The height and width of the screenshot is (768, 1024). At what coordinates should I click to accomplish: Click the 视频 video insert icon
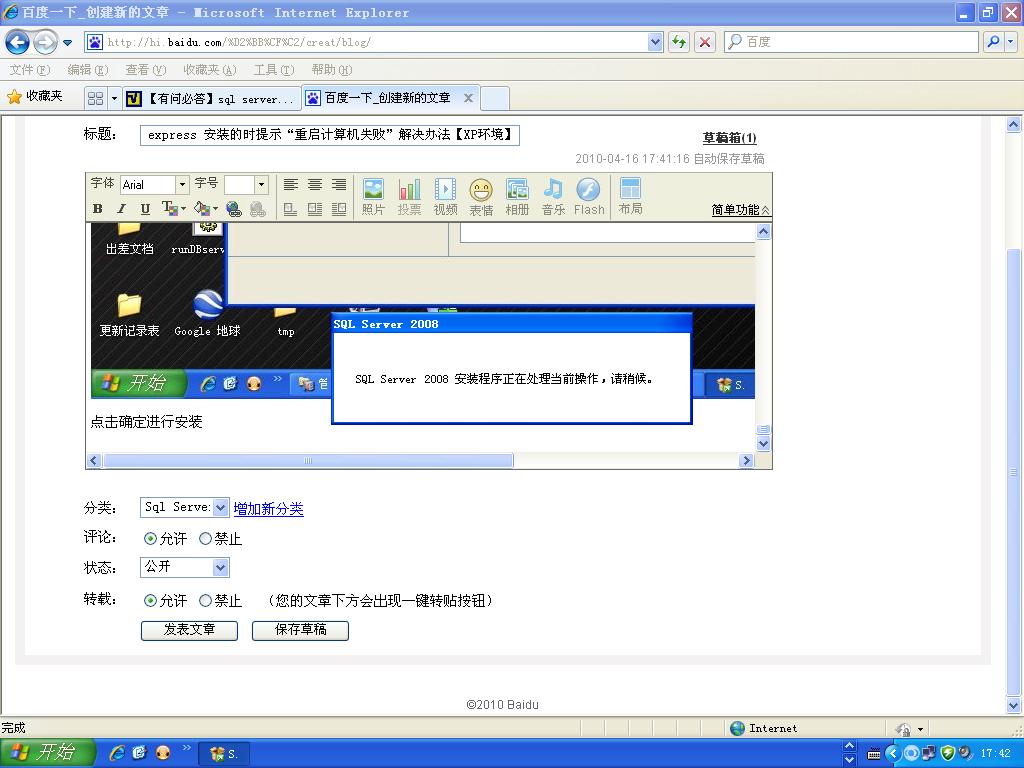445,196
